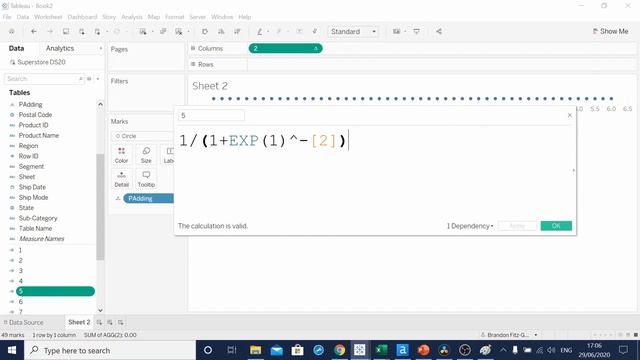Open the File menu
640x360 pixels.
(7, 17)
